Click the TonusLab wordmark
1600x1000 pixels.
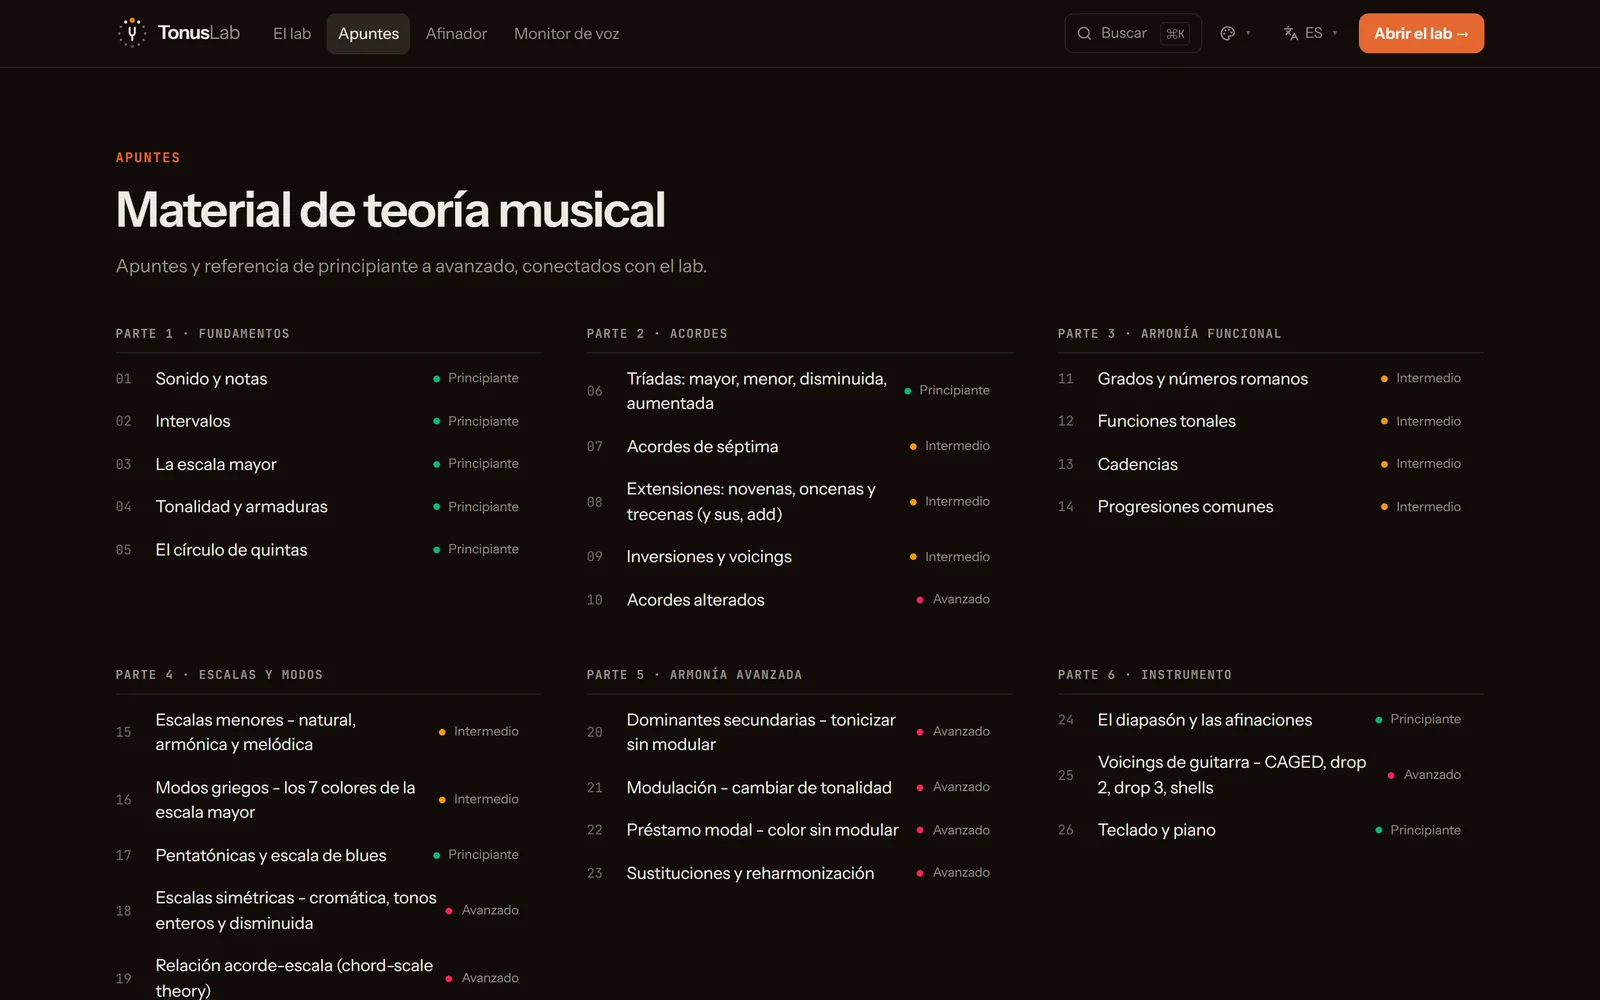click(199, 33)
